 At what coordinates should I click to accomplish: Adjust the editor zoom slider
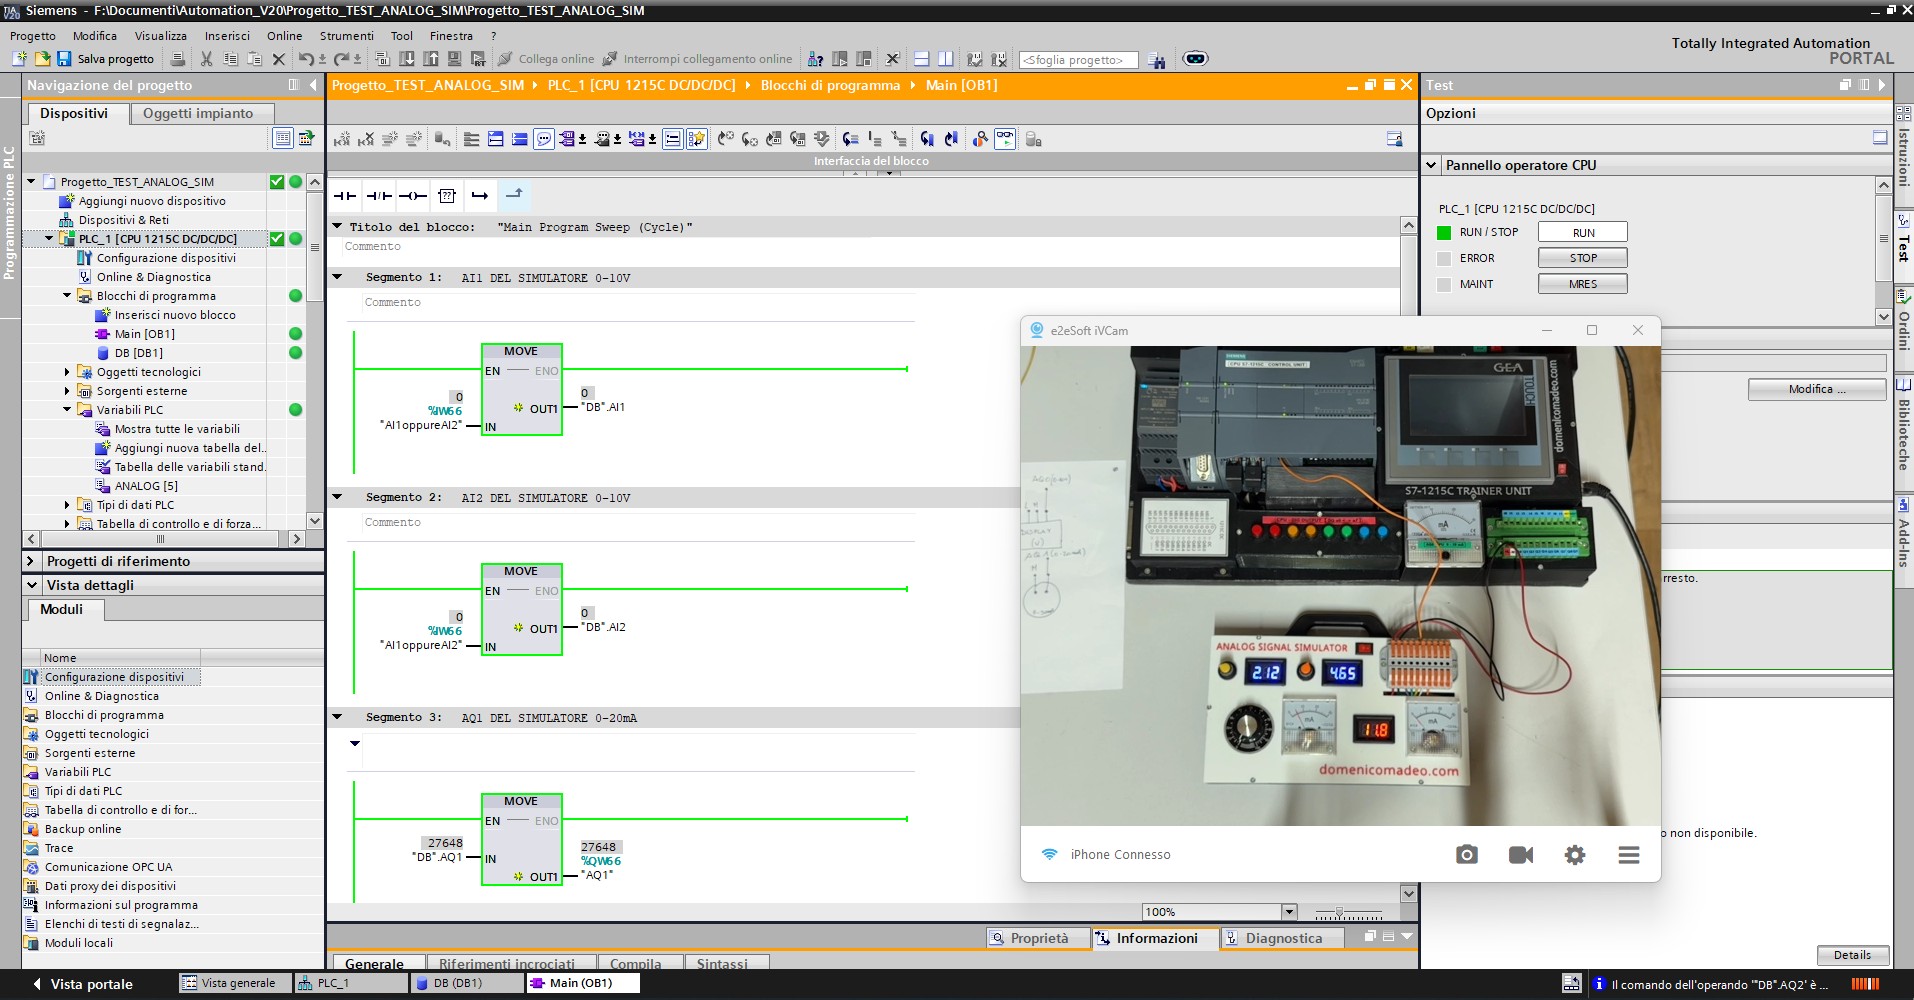pos(1340,914)
